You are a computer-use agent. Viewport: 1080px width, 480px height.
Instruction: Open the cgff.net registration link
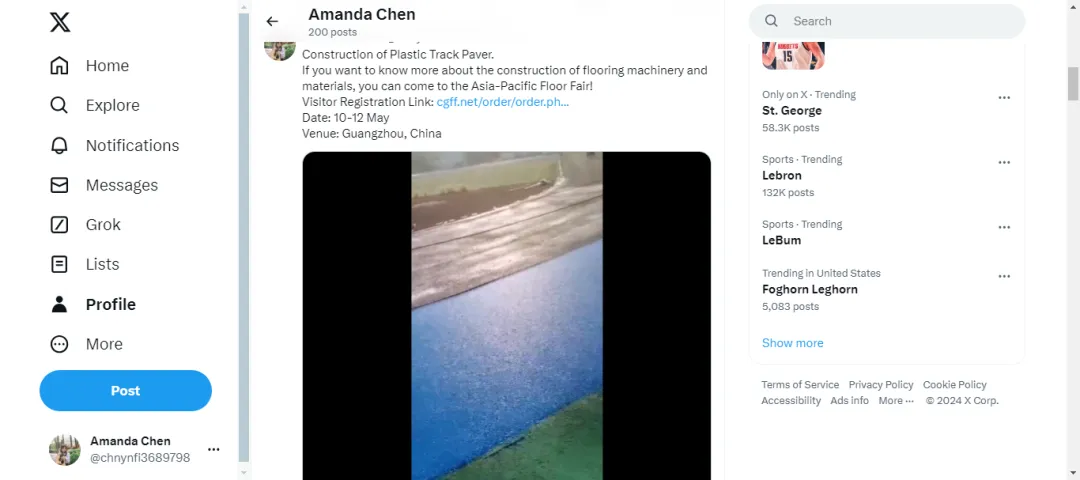[x=503, y=102]
